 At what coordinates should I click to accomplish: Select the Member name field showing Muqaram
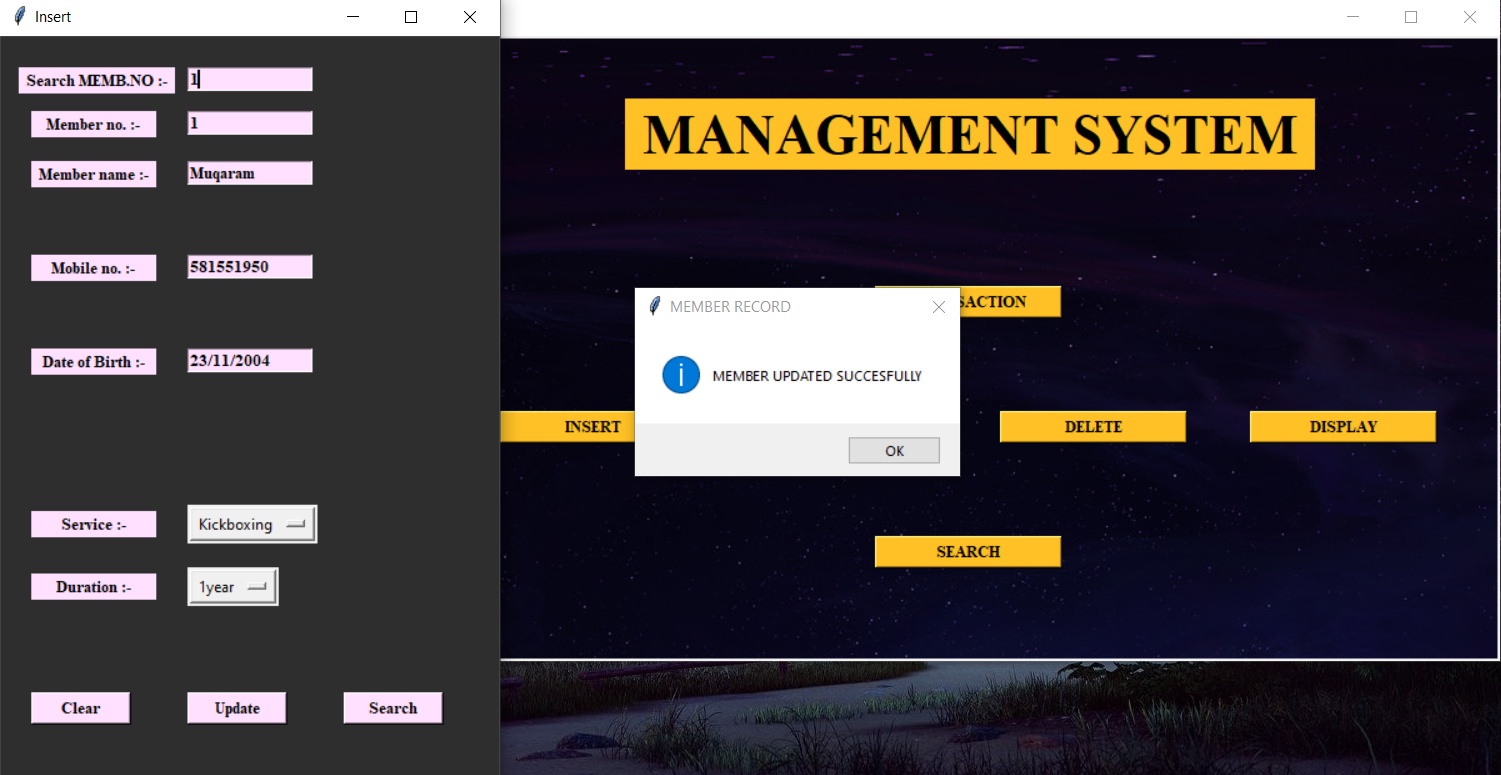pyautogui.click(x=249, y=172)
